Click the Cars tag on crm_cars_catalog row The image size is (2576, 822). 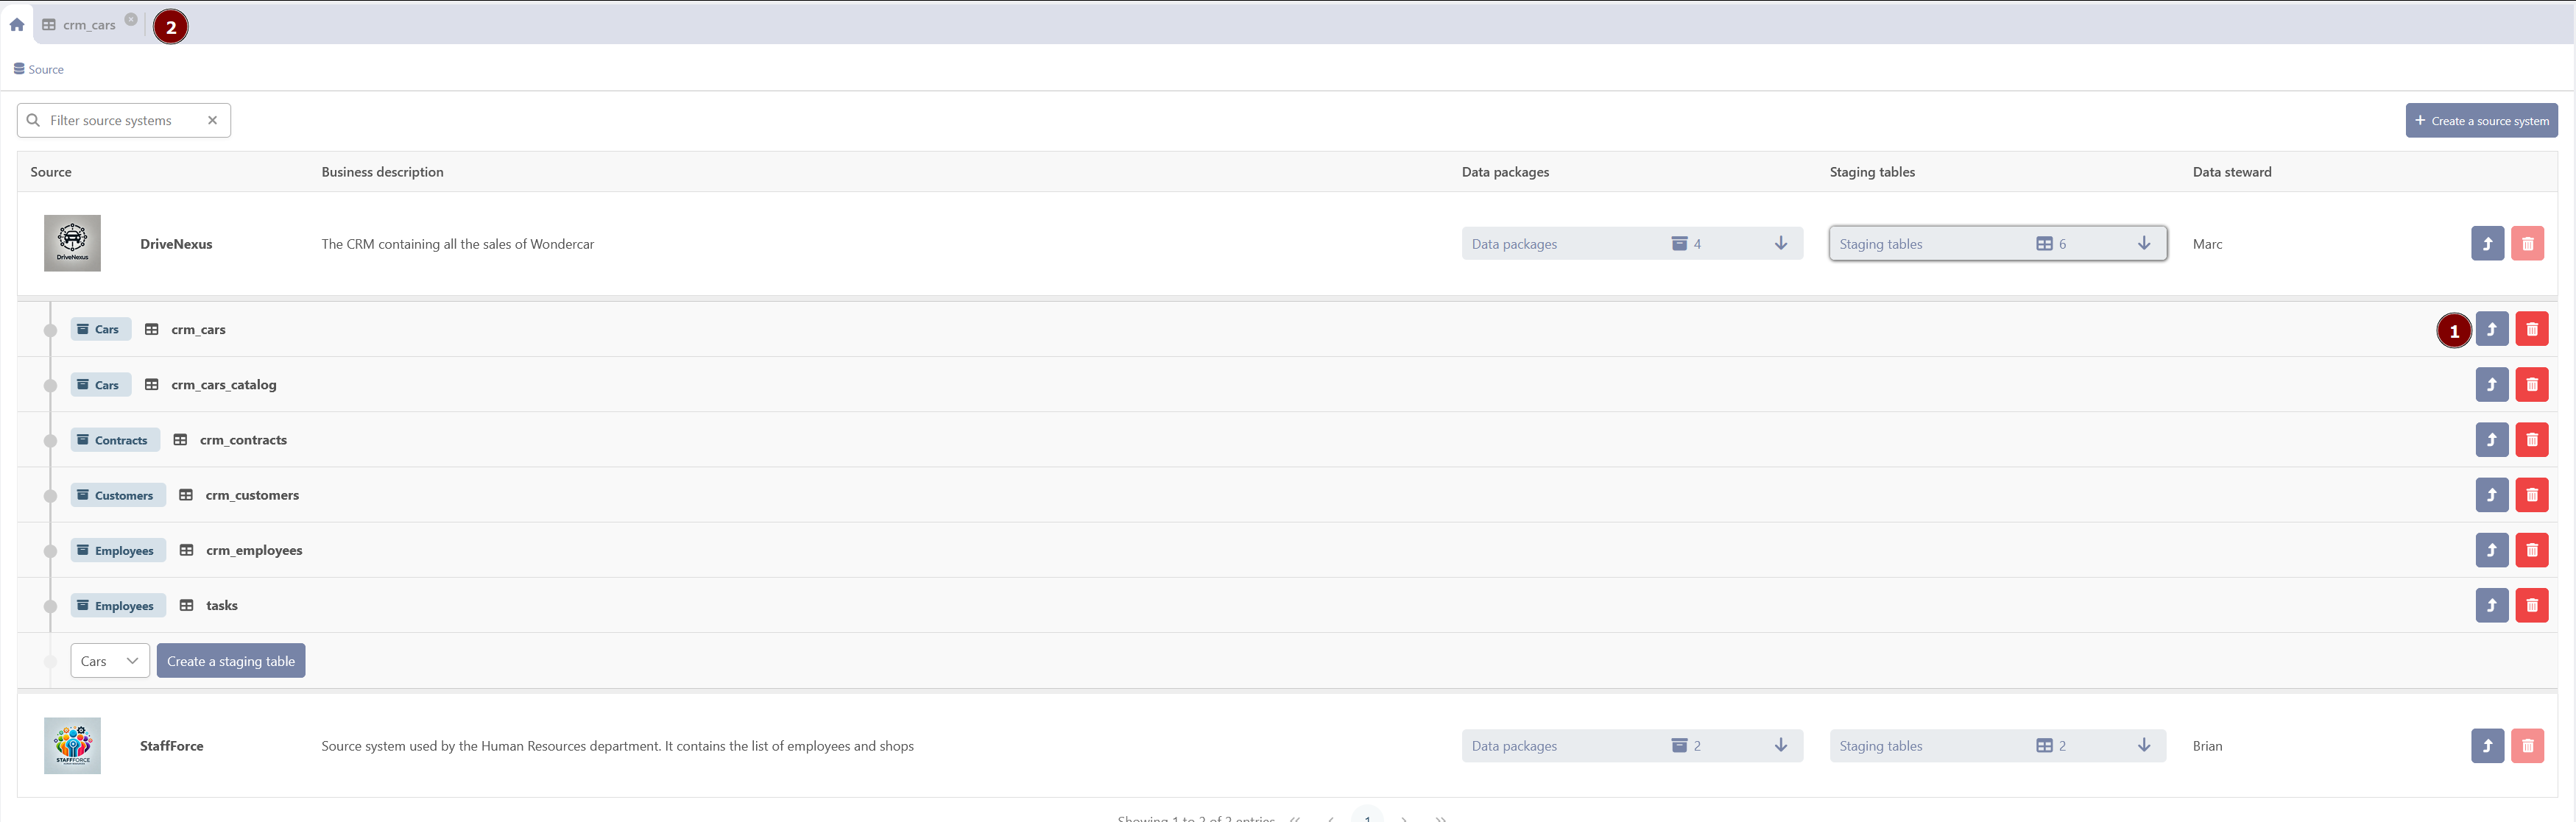[100, 384]
